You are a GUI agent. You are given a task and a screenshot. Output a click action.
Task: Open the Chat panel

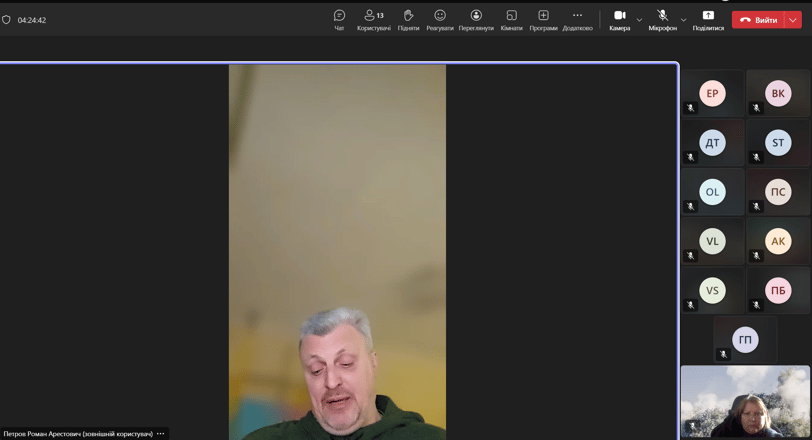(x=339, y=20)
